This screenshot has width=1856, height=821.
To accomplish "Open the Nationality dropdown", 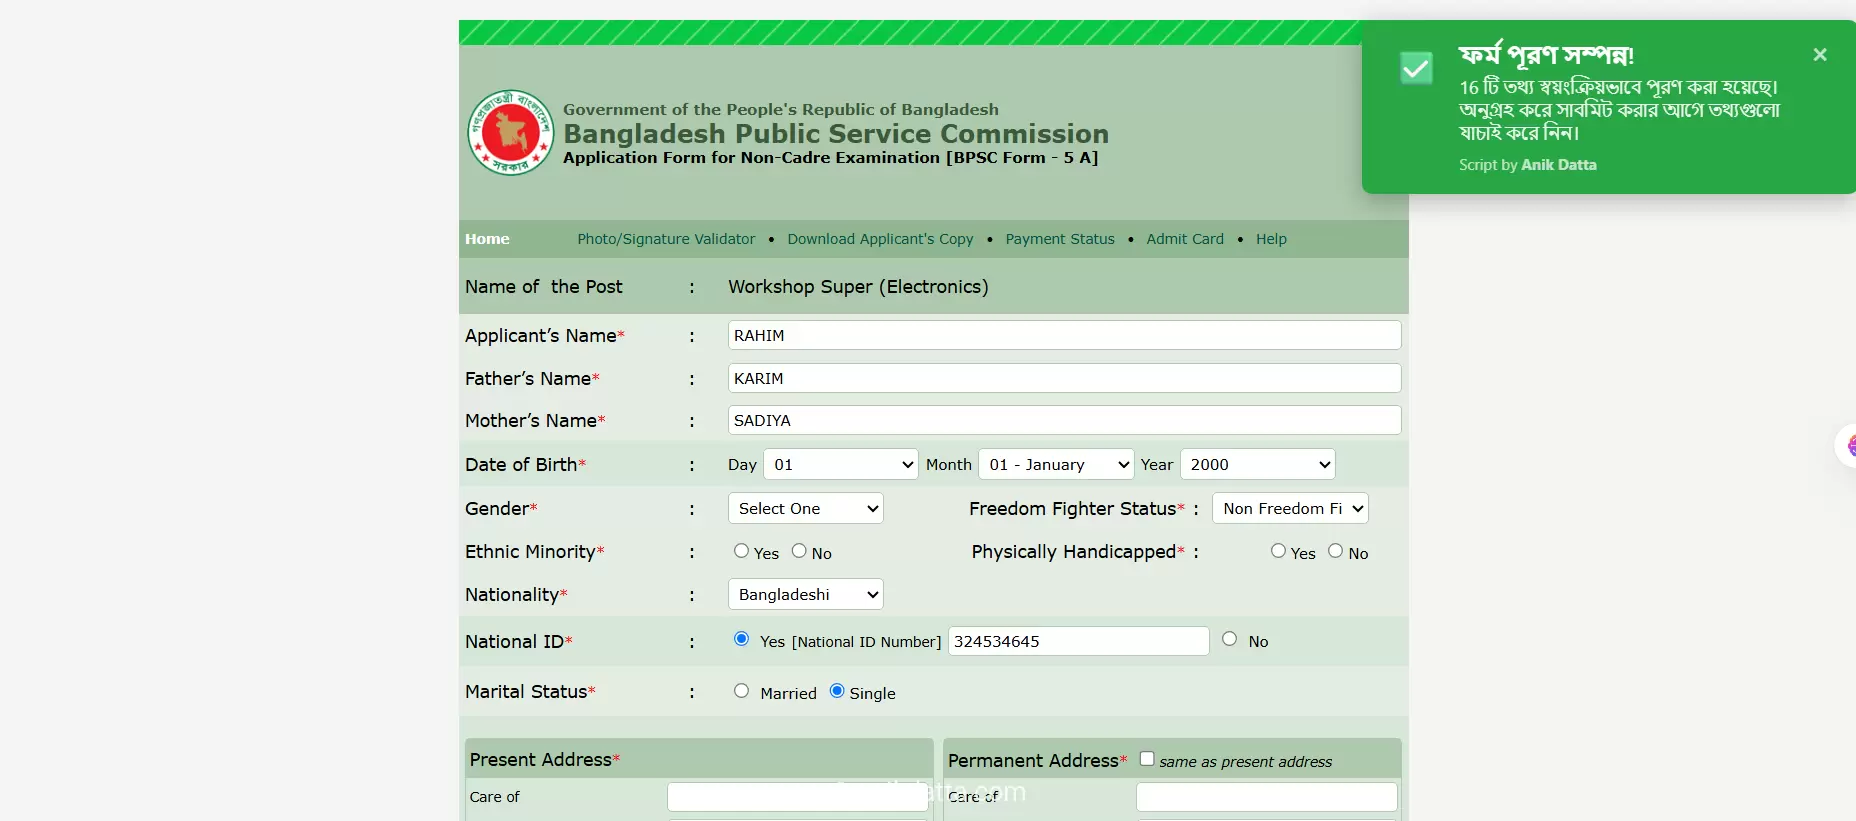I will pos(806,594).
